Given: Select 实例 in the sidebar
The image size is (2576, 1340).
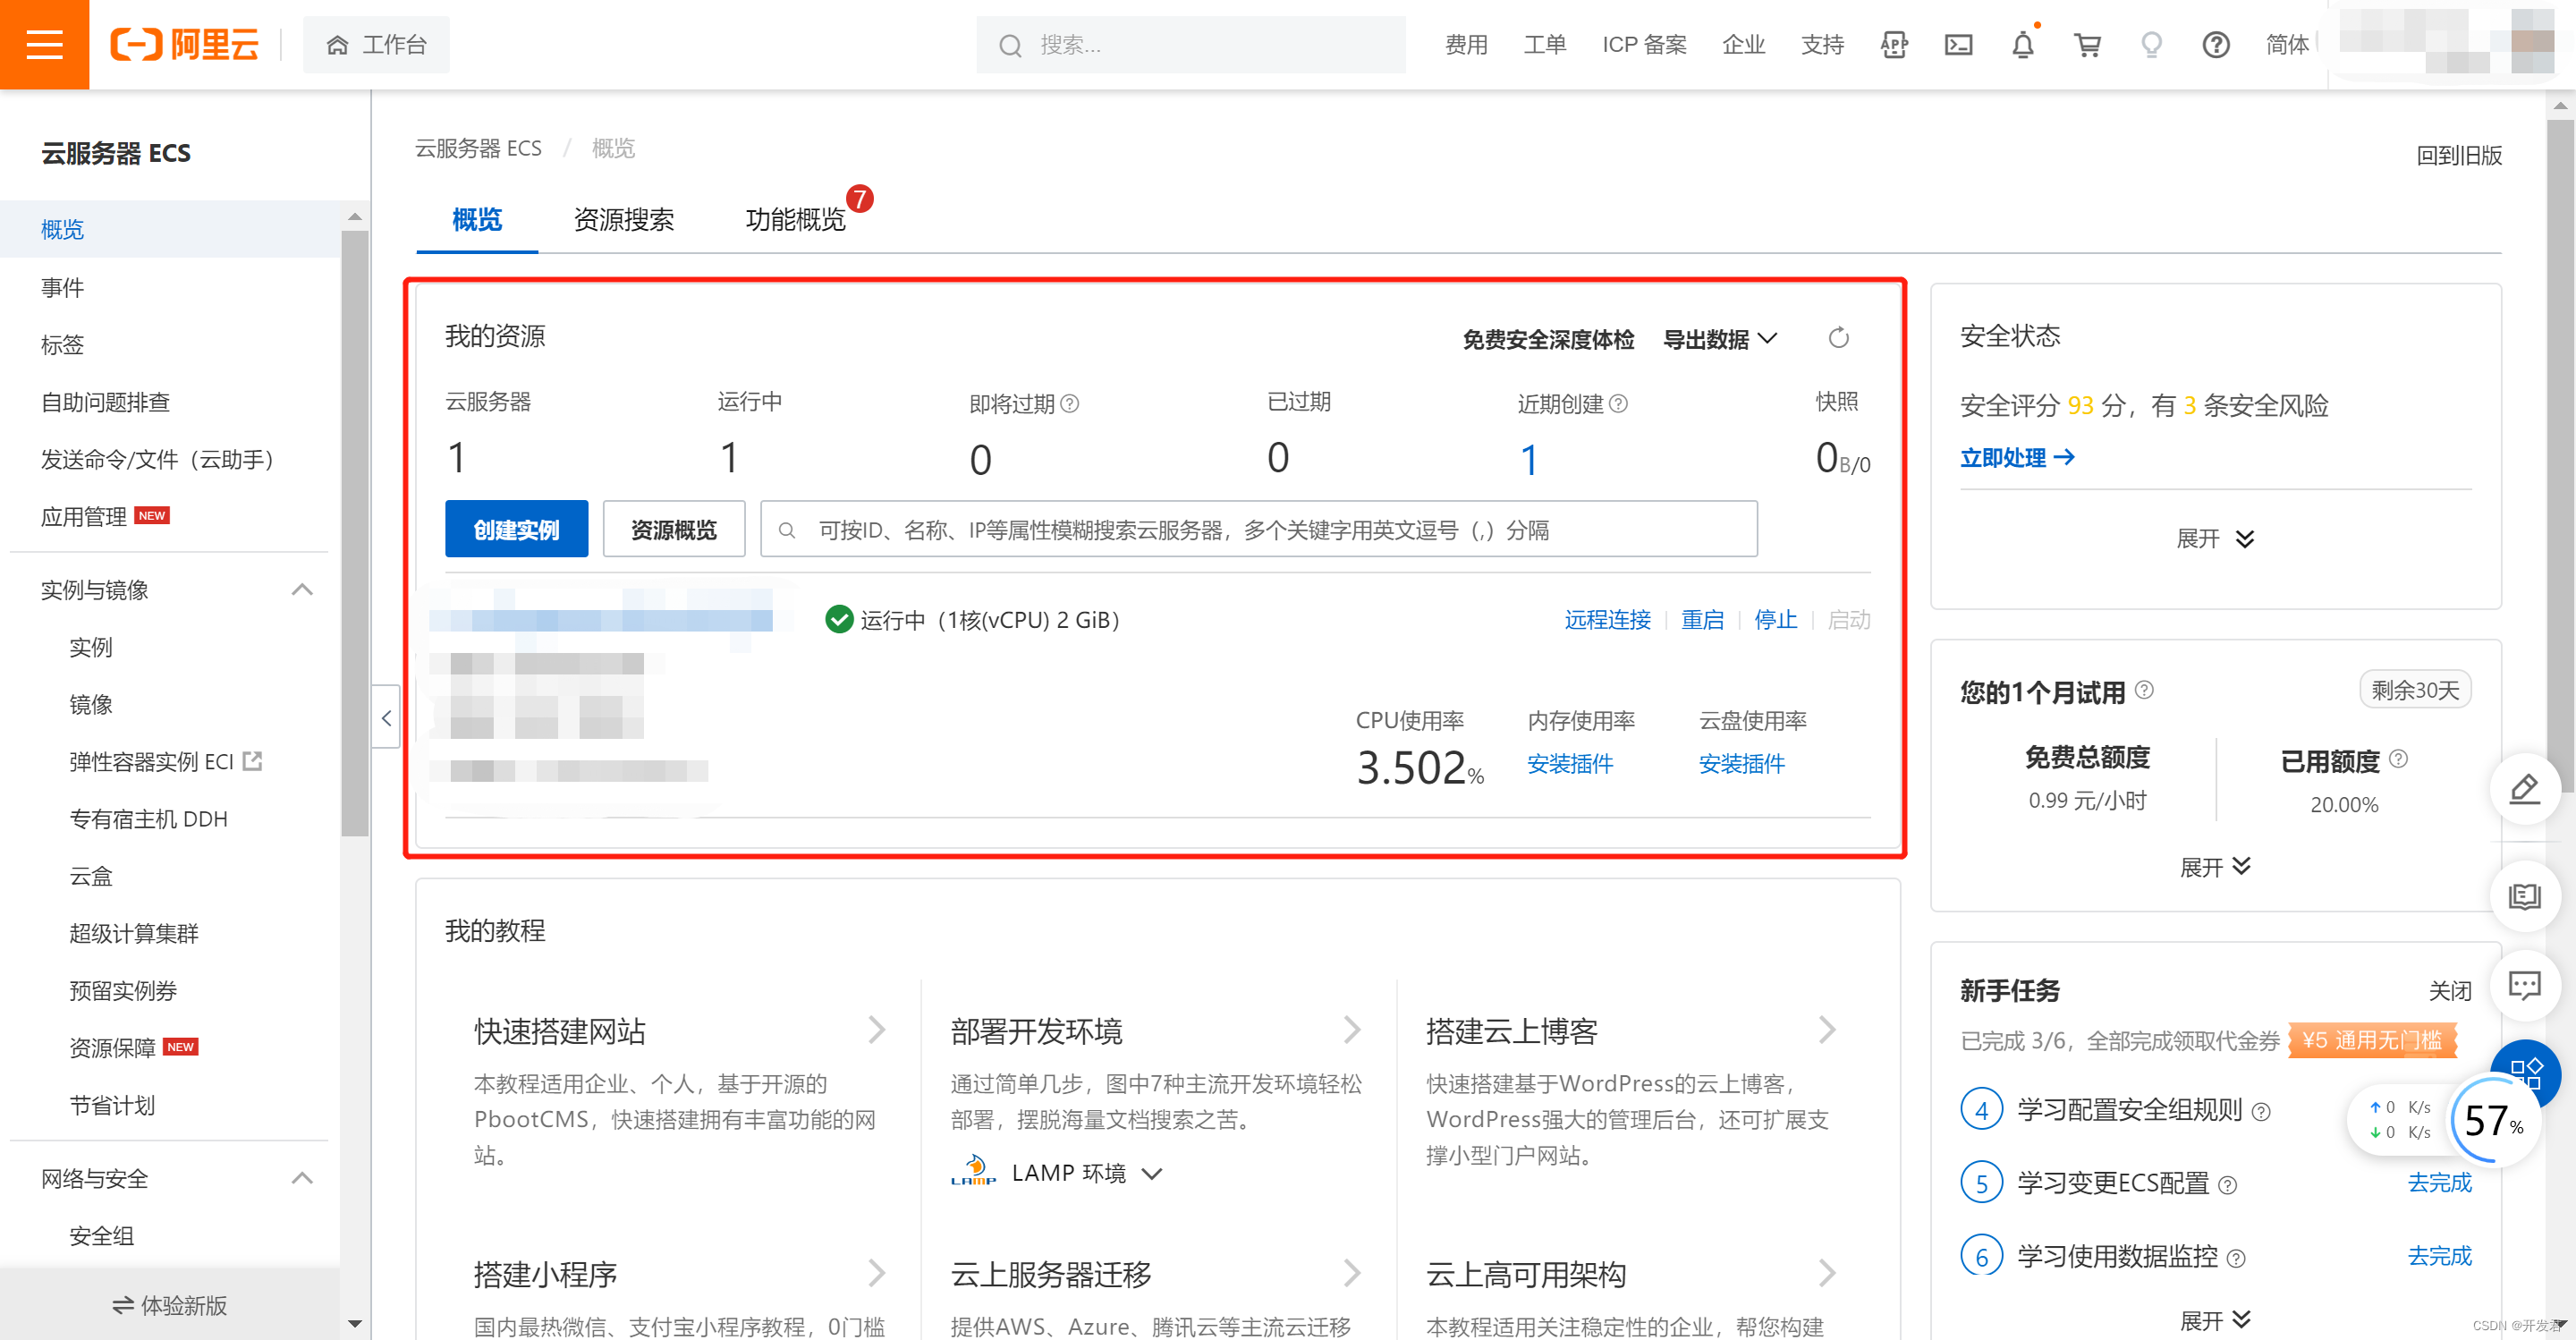Looking at the screenshot, I should [x=91, y=647].
